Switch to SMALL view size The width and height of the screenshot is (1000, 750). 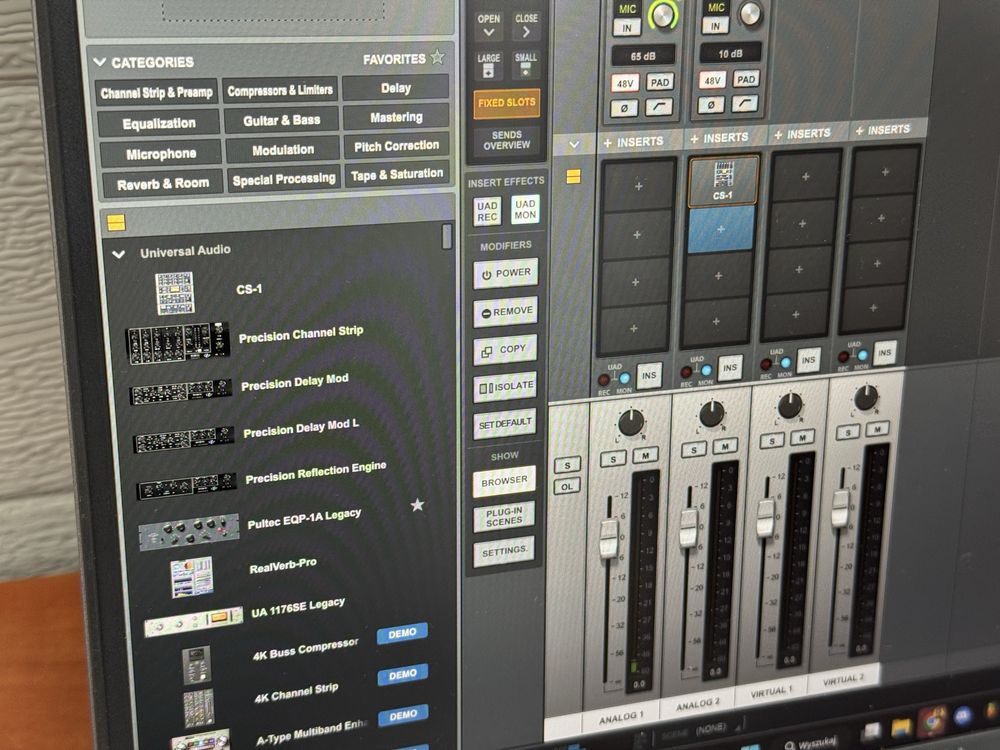click(x=526, y=64)
